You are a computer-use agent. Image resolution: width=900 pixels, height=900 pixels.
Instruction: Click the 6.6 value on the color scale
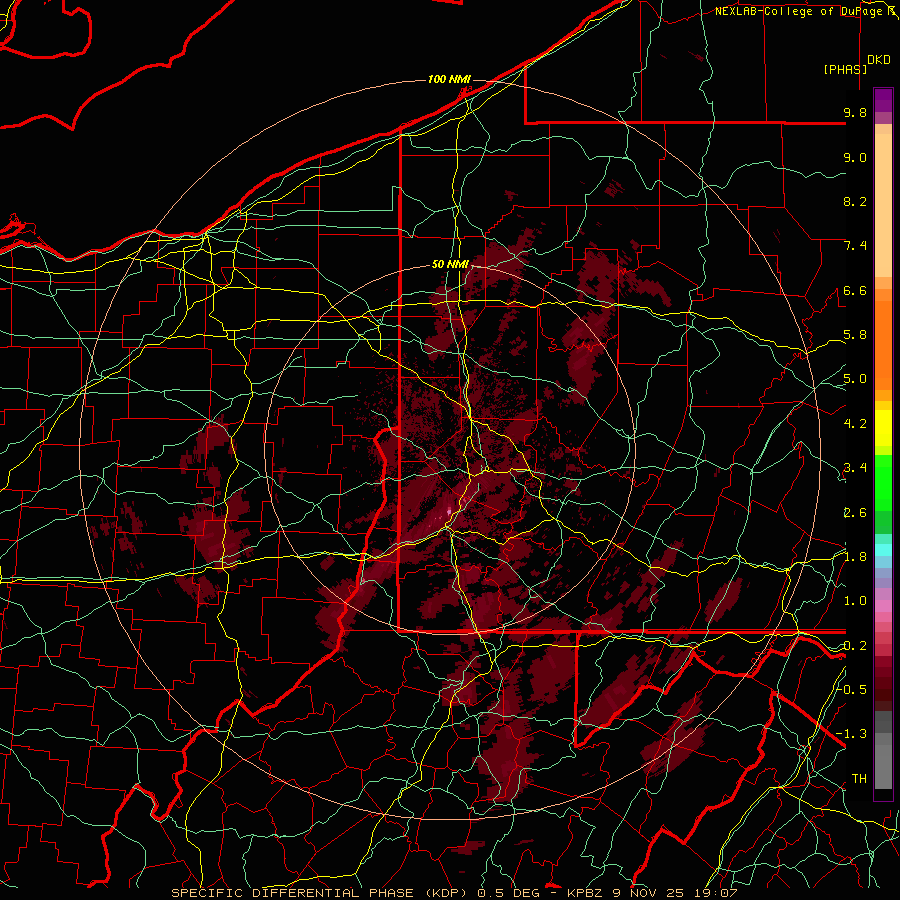855,290
